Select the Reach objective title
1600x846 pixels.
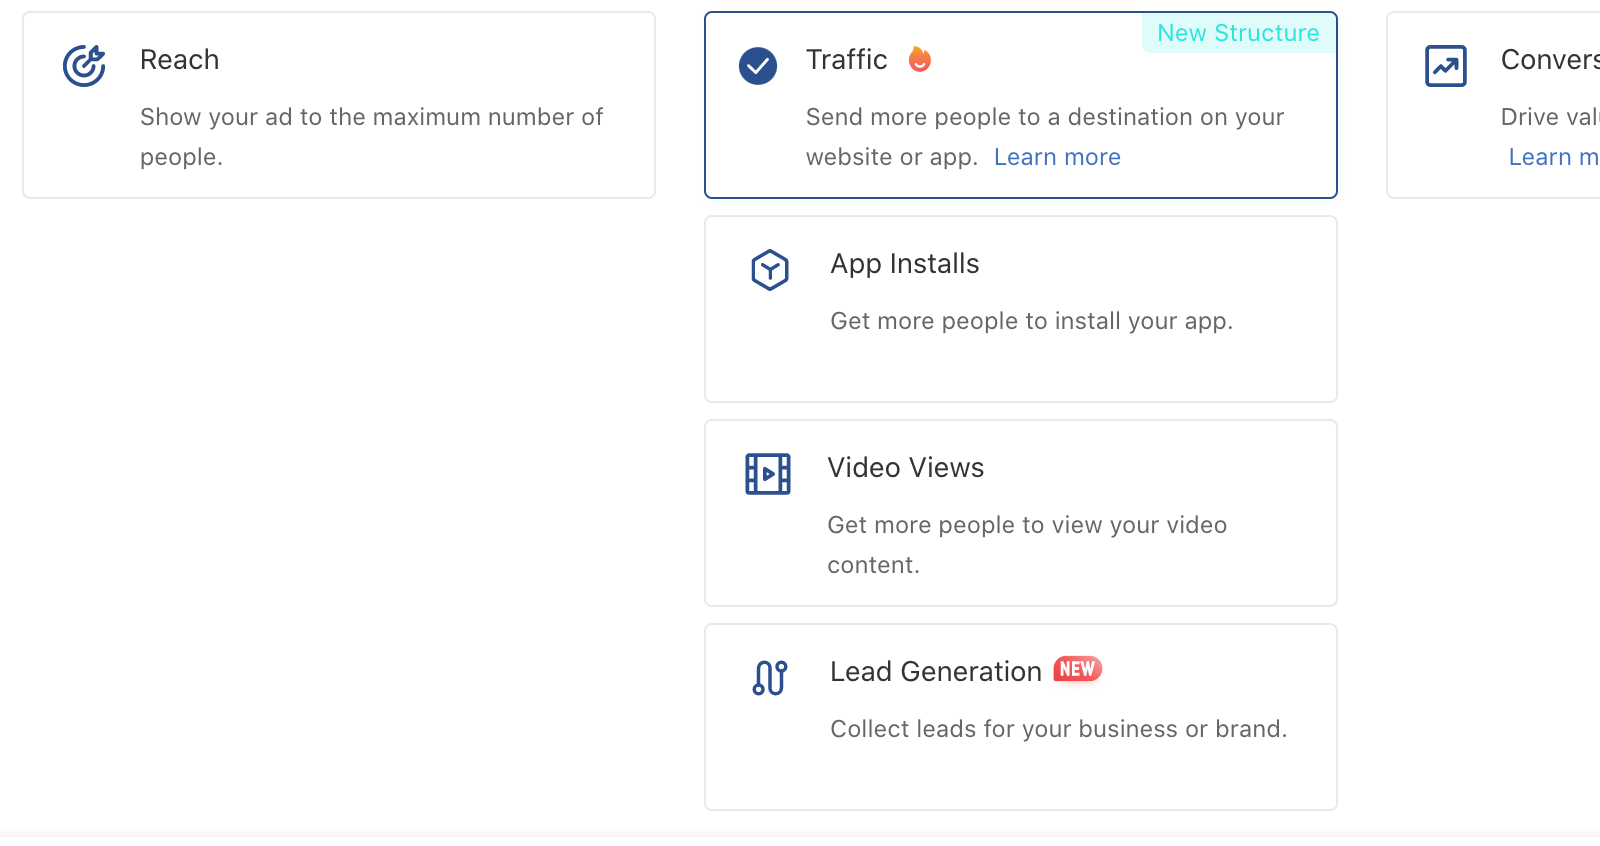tap(179, 60)
